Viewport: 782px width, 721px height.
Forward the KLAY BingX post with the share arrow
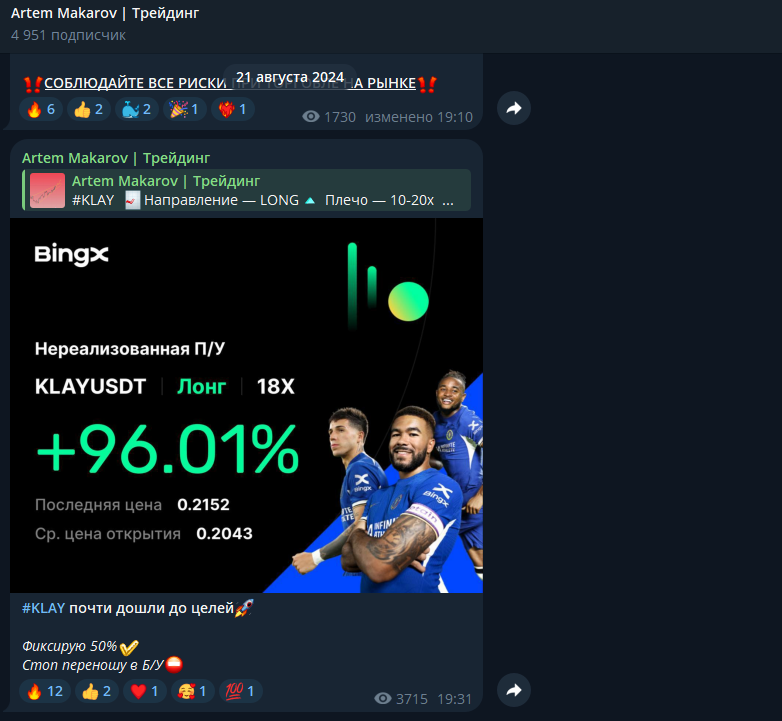(x=514, y=690)
